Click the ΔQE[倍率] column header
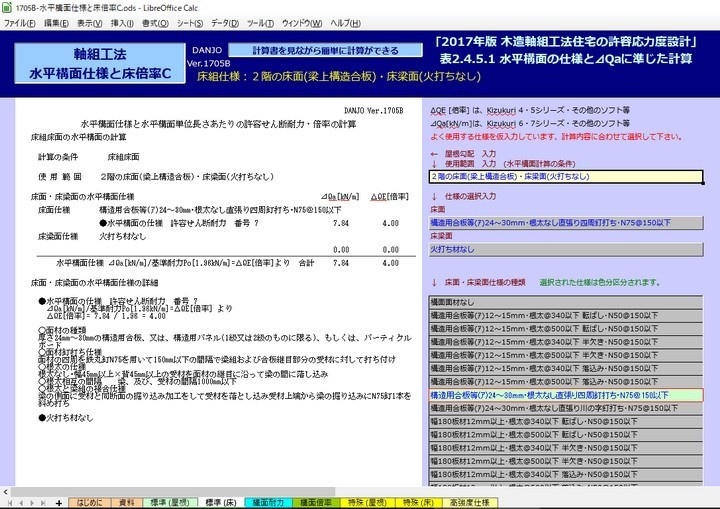The width and height of the screenshot is (720, 509). pyautogui.click(x=389, y=197)
